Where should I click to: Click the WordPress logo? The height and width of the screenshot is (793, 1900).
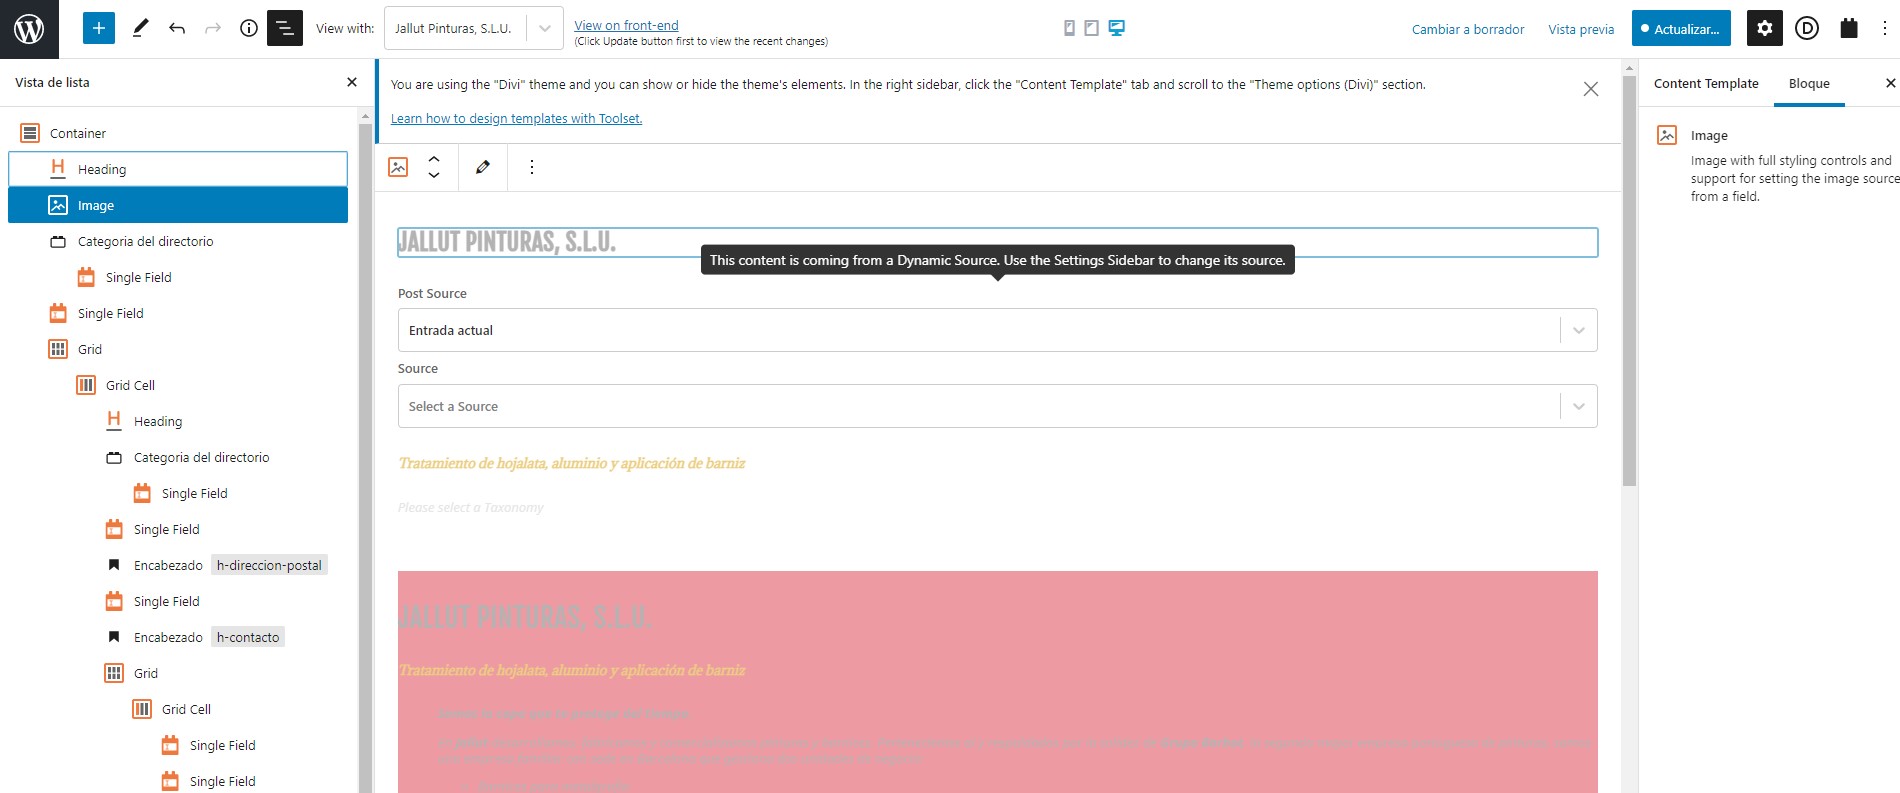29,29
